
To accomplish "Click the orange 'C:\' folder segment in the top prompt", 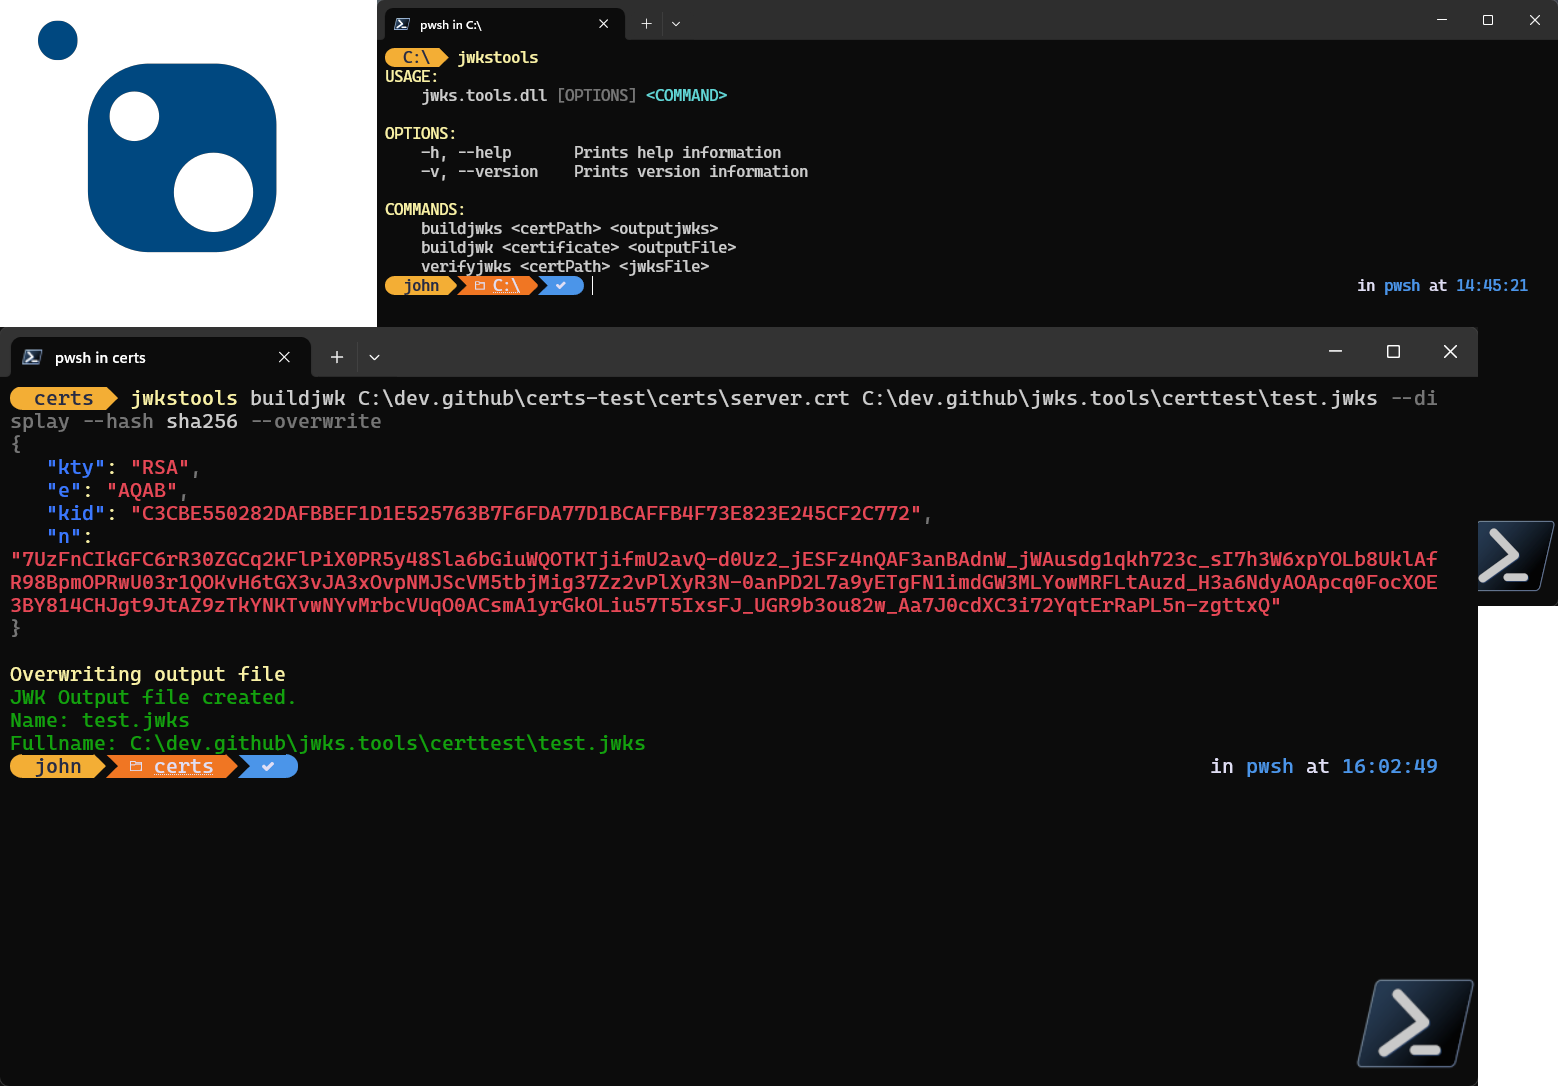I will (498, 286).
